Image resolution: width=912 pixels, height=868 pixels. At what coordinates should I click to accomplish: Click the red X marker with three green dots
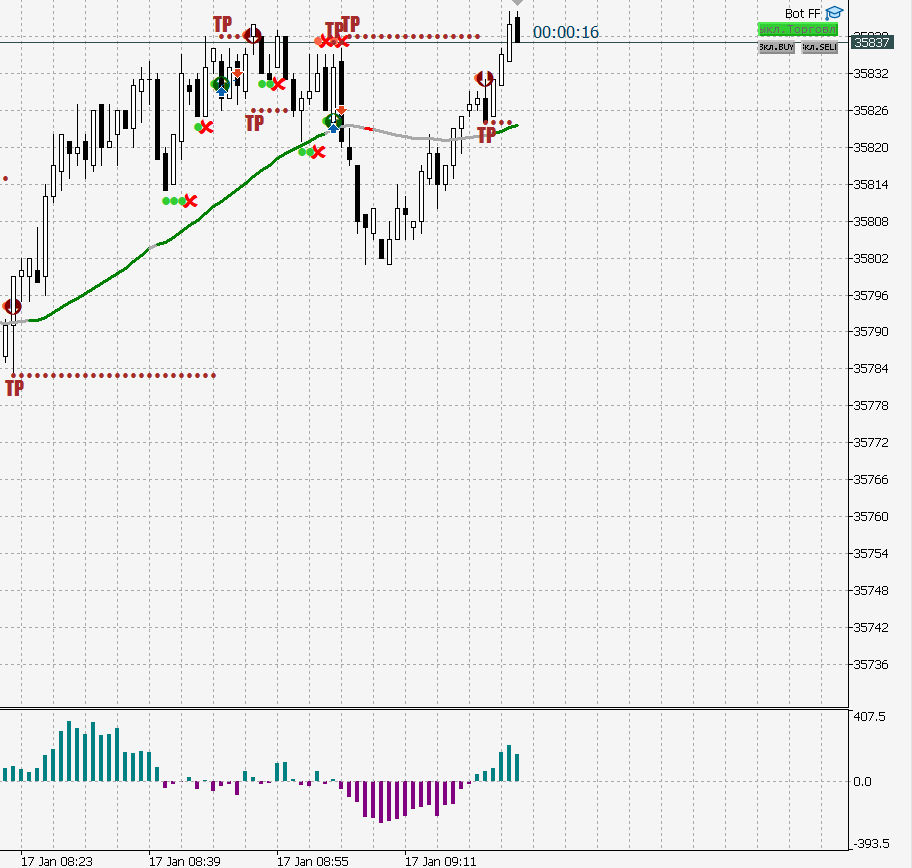point(190,201)
